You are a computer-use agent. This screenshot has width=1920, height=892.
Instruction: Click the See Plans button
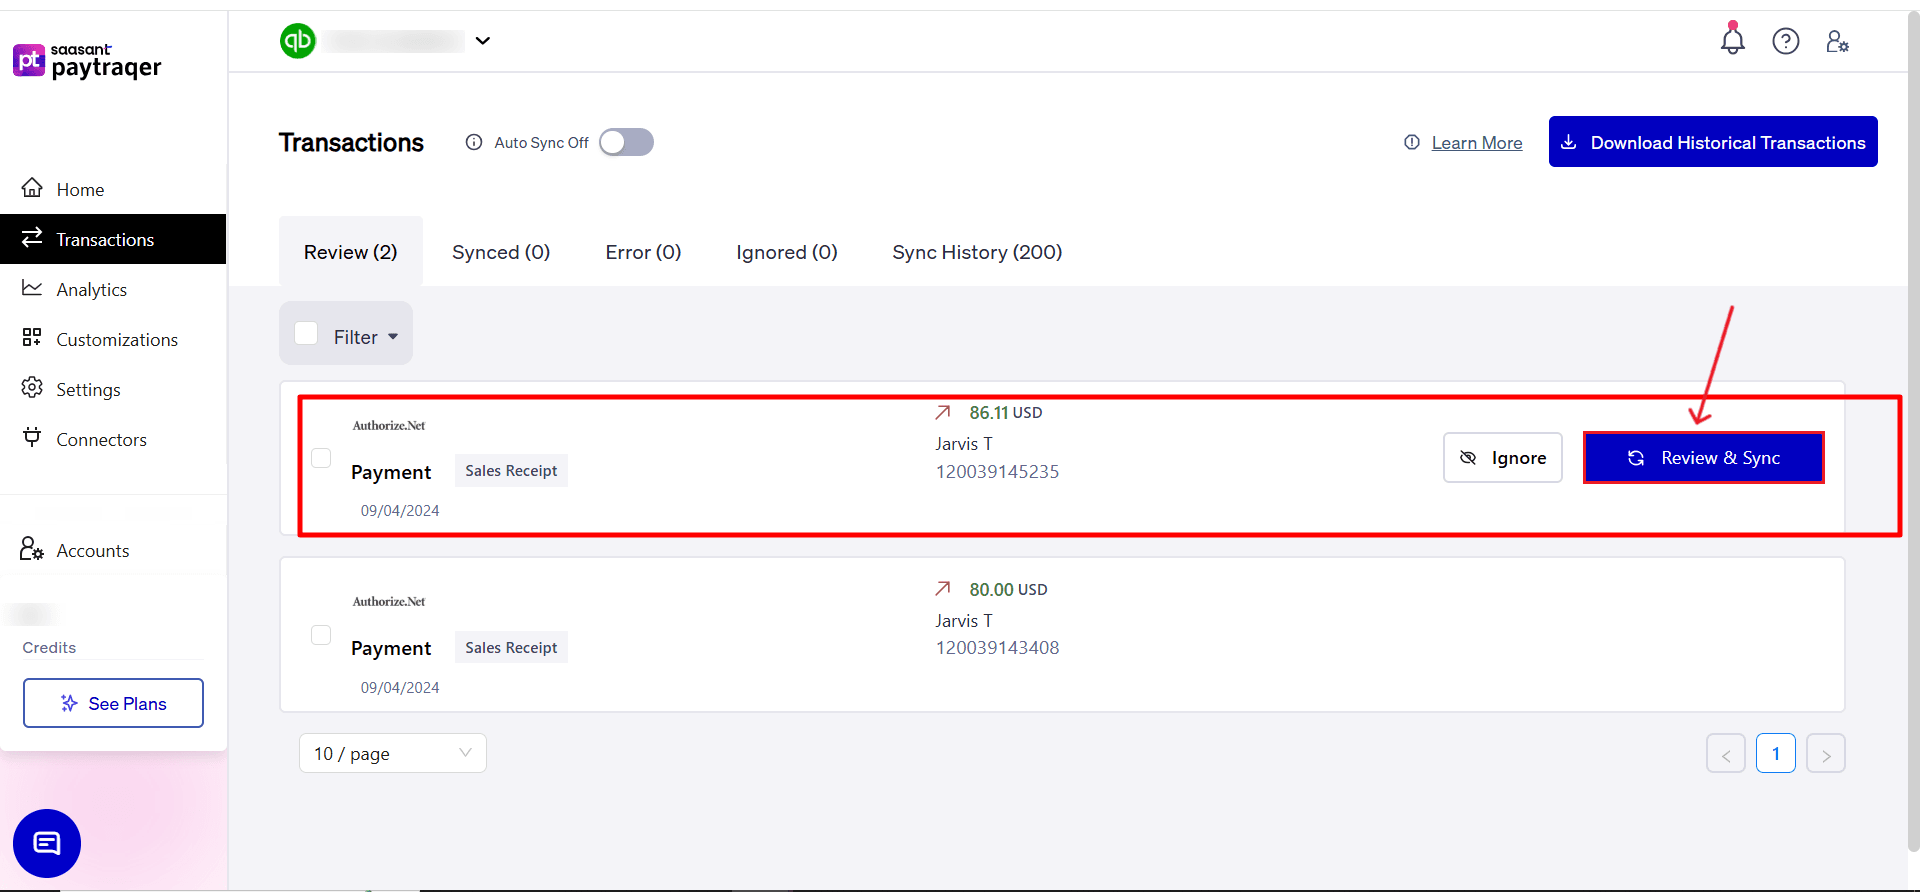(113, 703)
